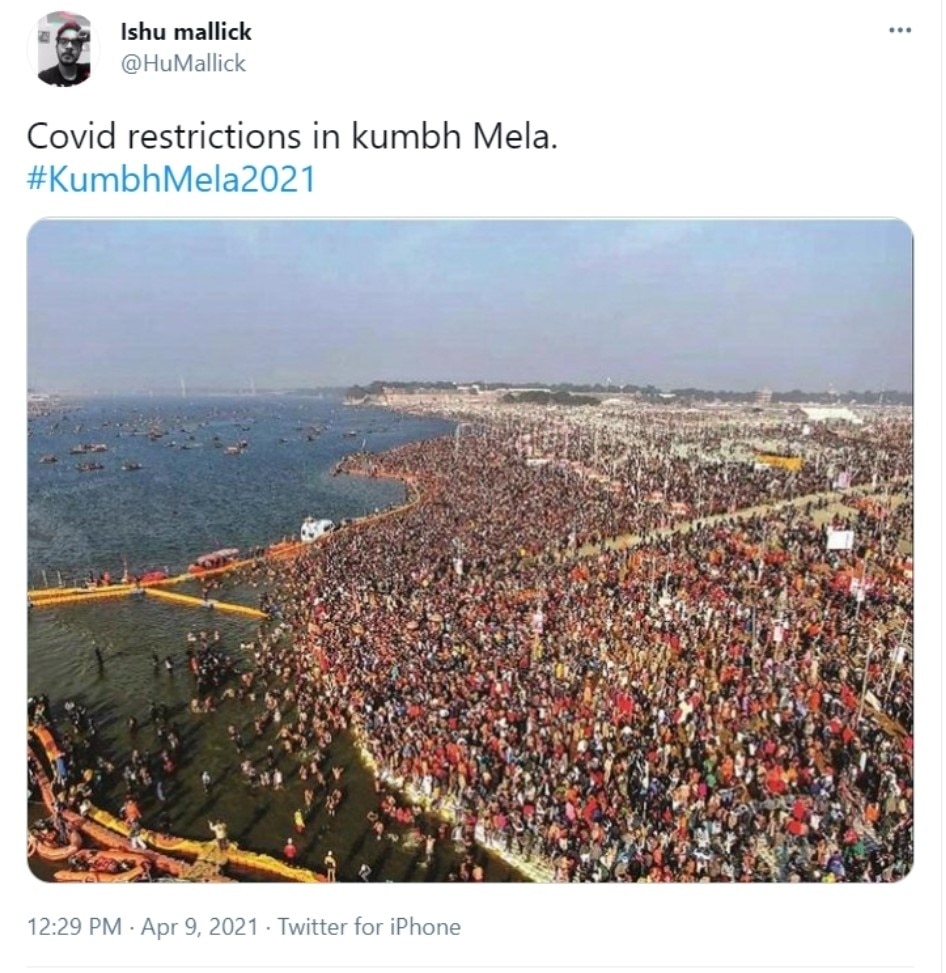Open the @HuMallick handle link
The width and height of the screenshot is (946, 973).
(183, 63)
